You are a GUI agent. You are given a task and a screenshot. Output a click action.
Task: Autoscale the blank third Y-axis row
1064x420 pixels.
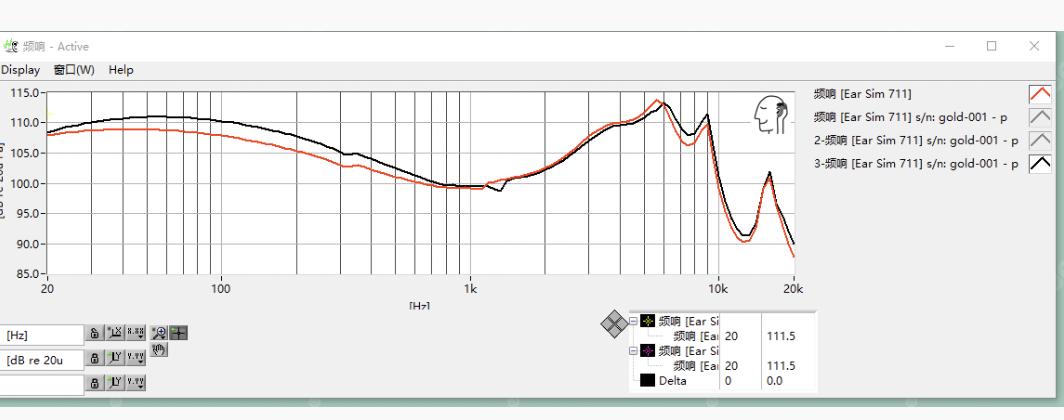[x=115, y=383]
